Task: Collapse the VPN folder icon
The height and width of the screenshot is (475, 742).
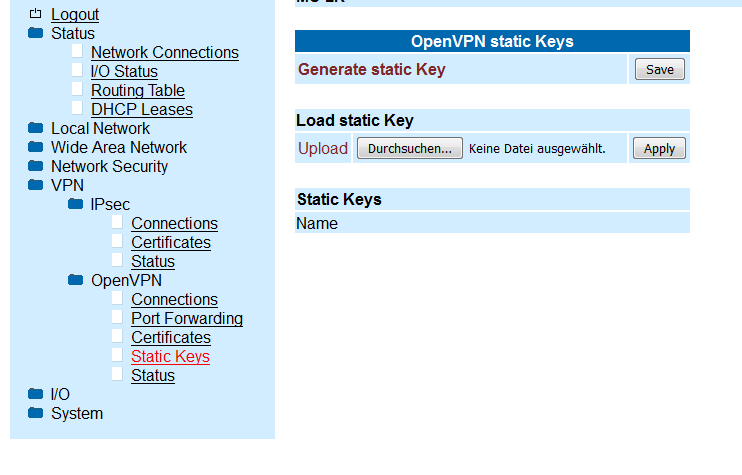Action: (35, 185)
